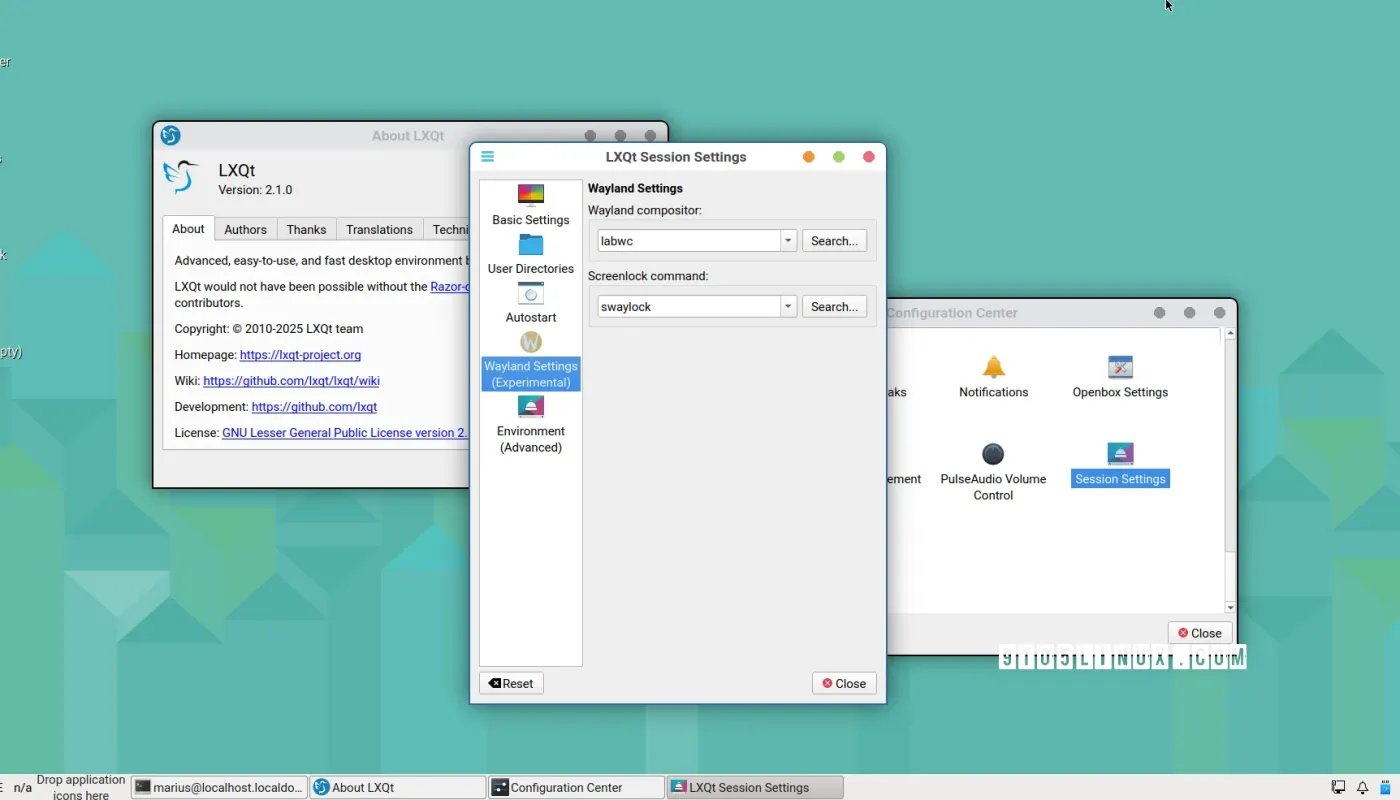Screen dimensions: 1400x800
Task: Select User Directories sidebar item
Action: coord(531,255)
